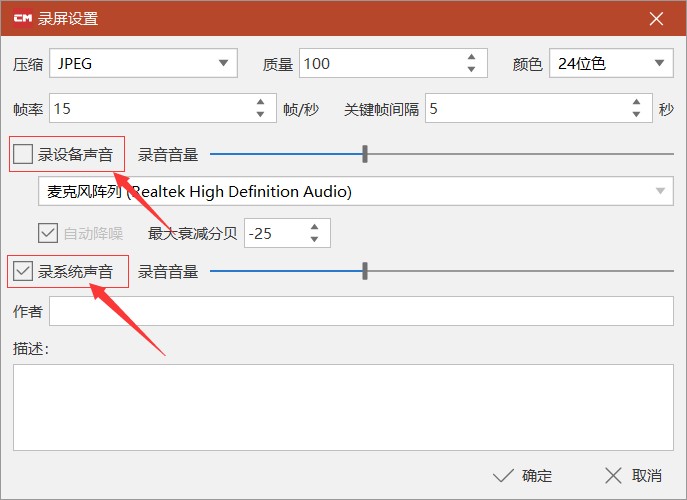The height and width of the screenshot is (500, 687).
Task: Expand the microphone device dropdown
Action: click(356, 191)
